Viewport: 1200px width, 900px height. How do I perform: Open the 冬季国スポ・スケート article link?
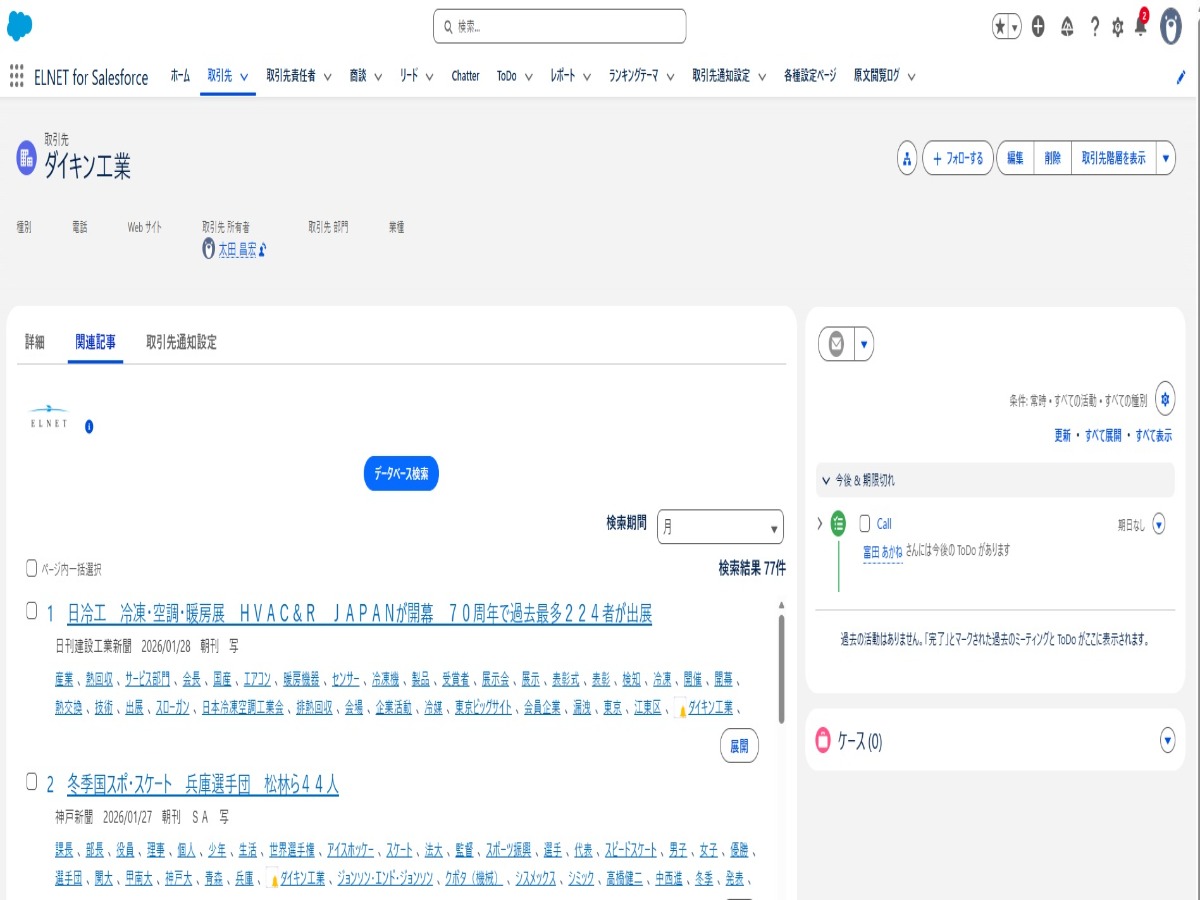[202, 785]
